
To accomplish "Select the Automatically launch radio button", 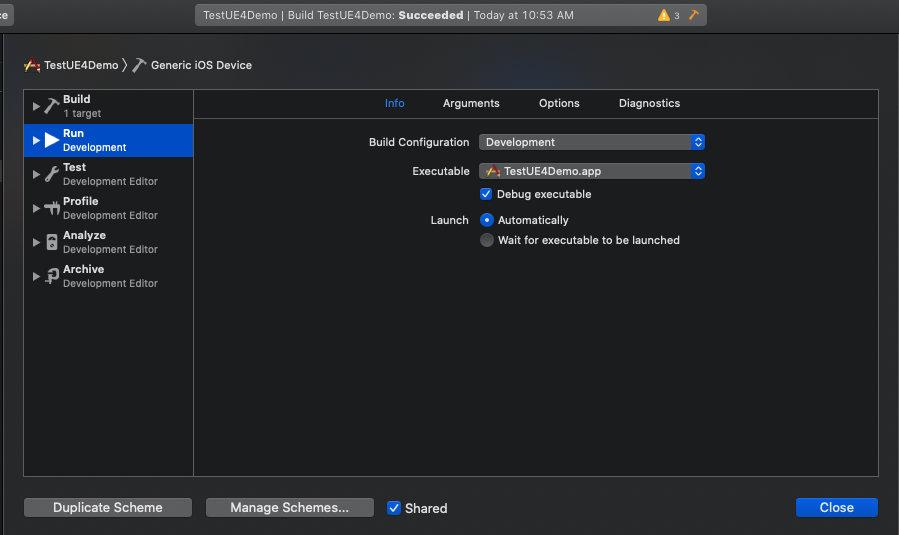I will pos(487,220).
